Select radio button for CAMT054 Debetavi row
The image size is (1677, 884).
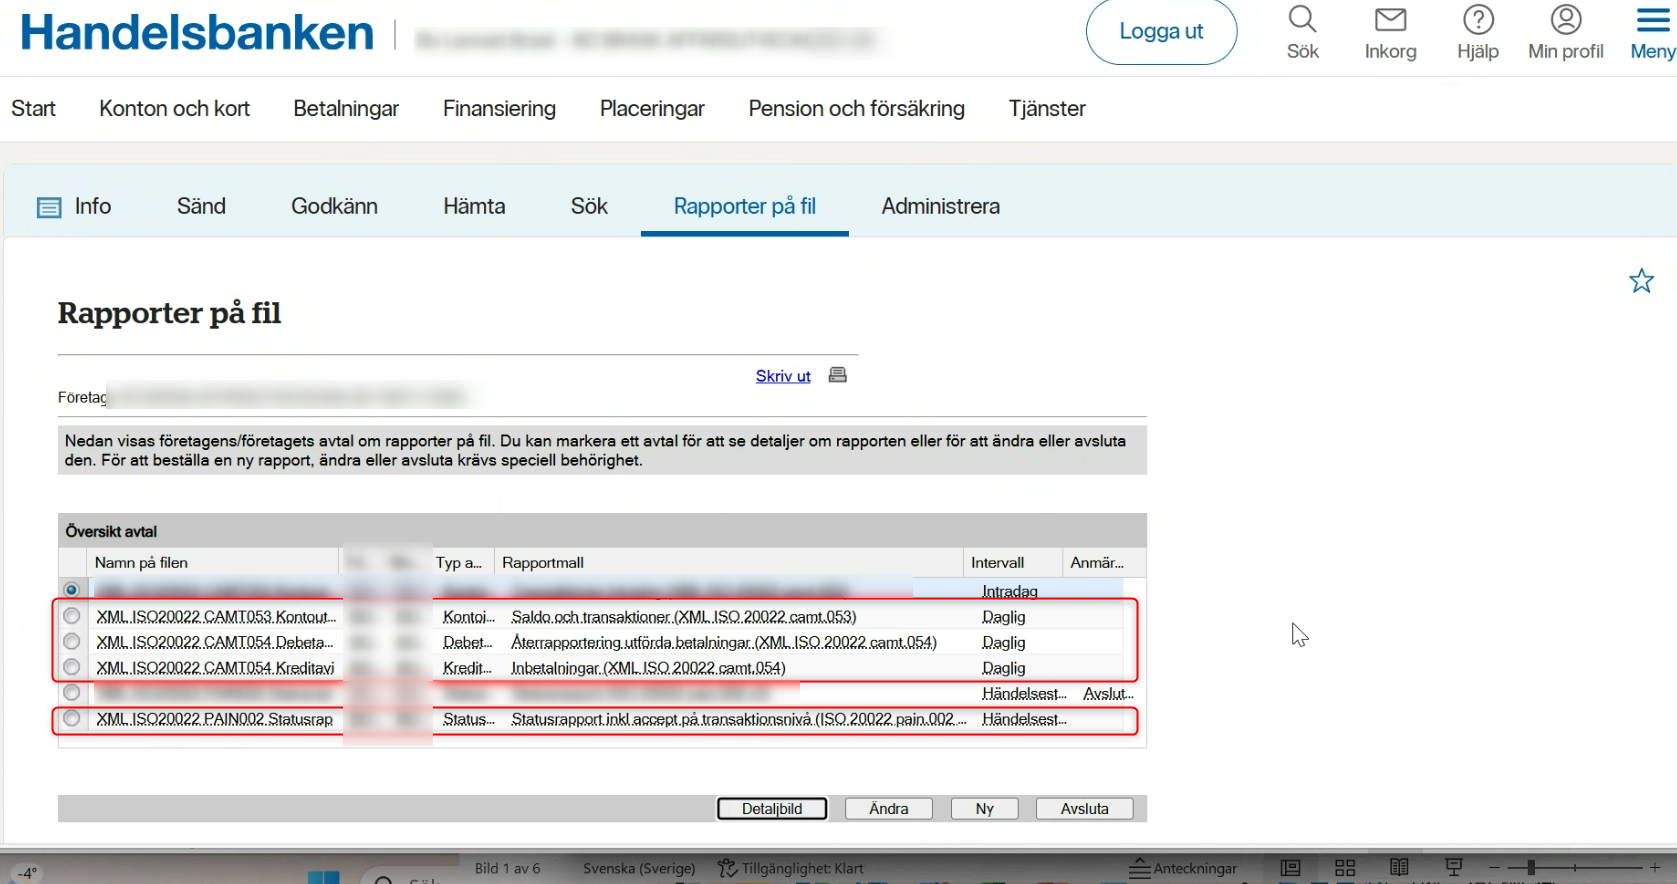click(72, 642)
